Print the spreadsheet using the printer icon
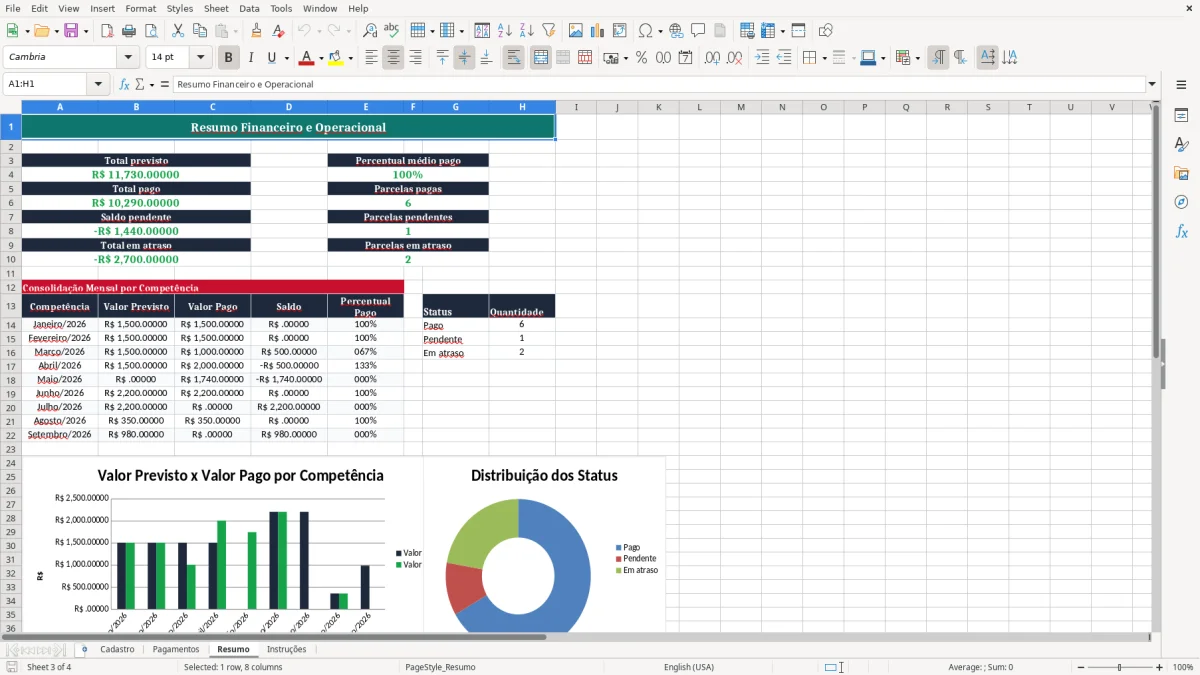Viewport: 1200px width, 675px height. pos(128,31)
